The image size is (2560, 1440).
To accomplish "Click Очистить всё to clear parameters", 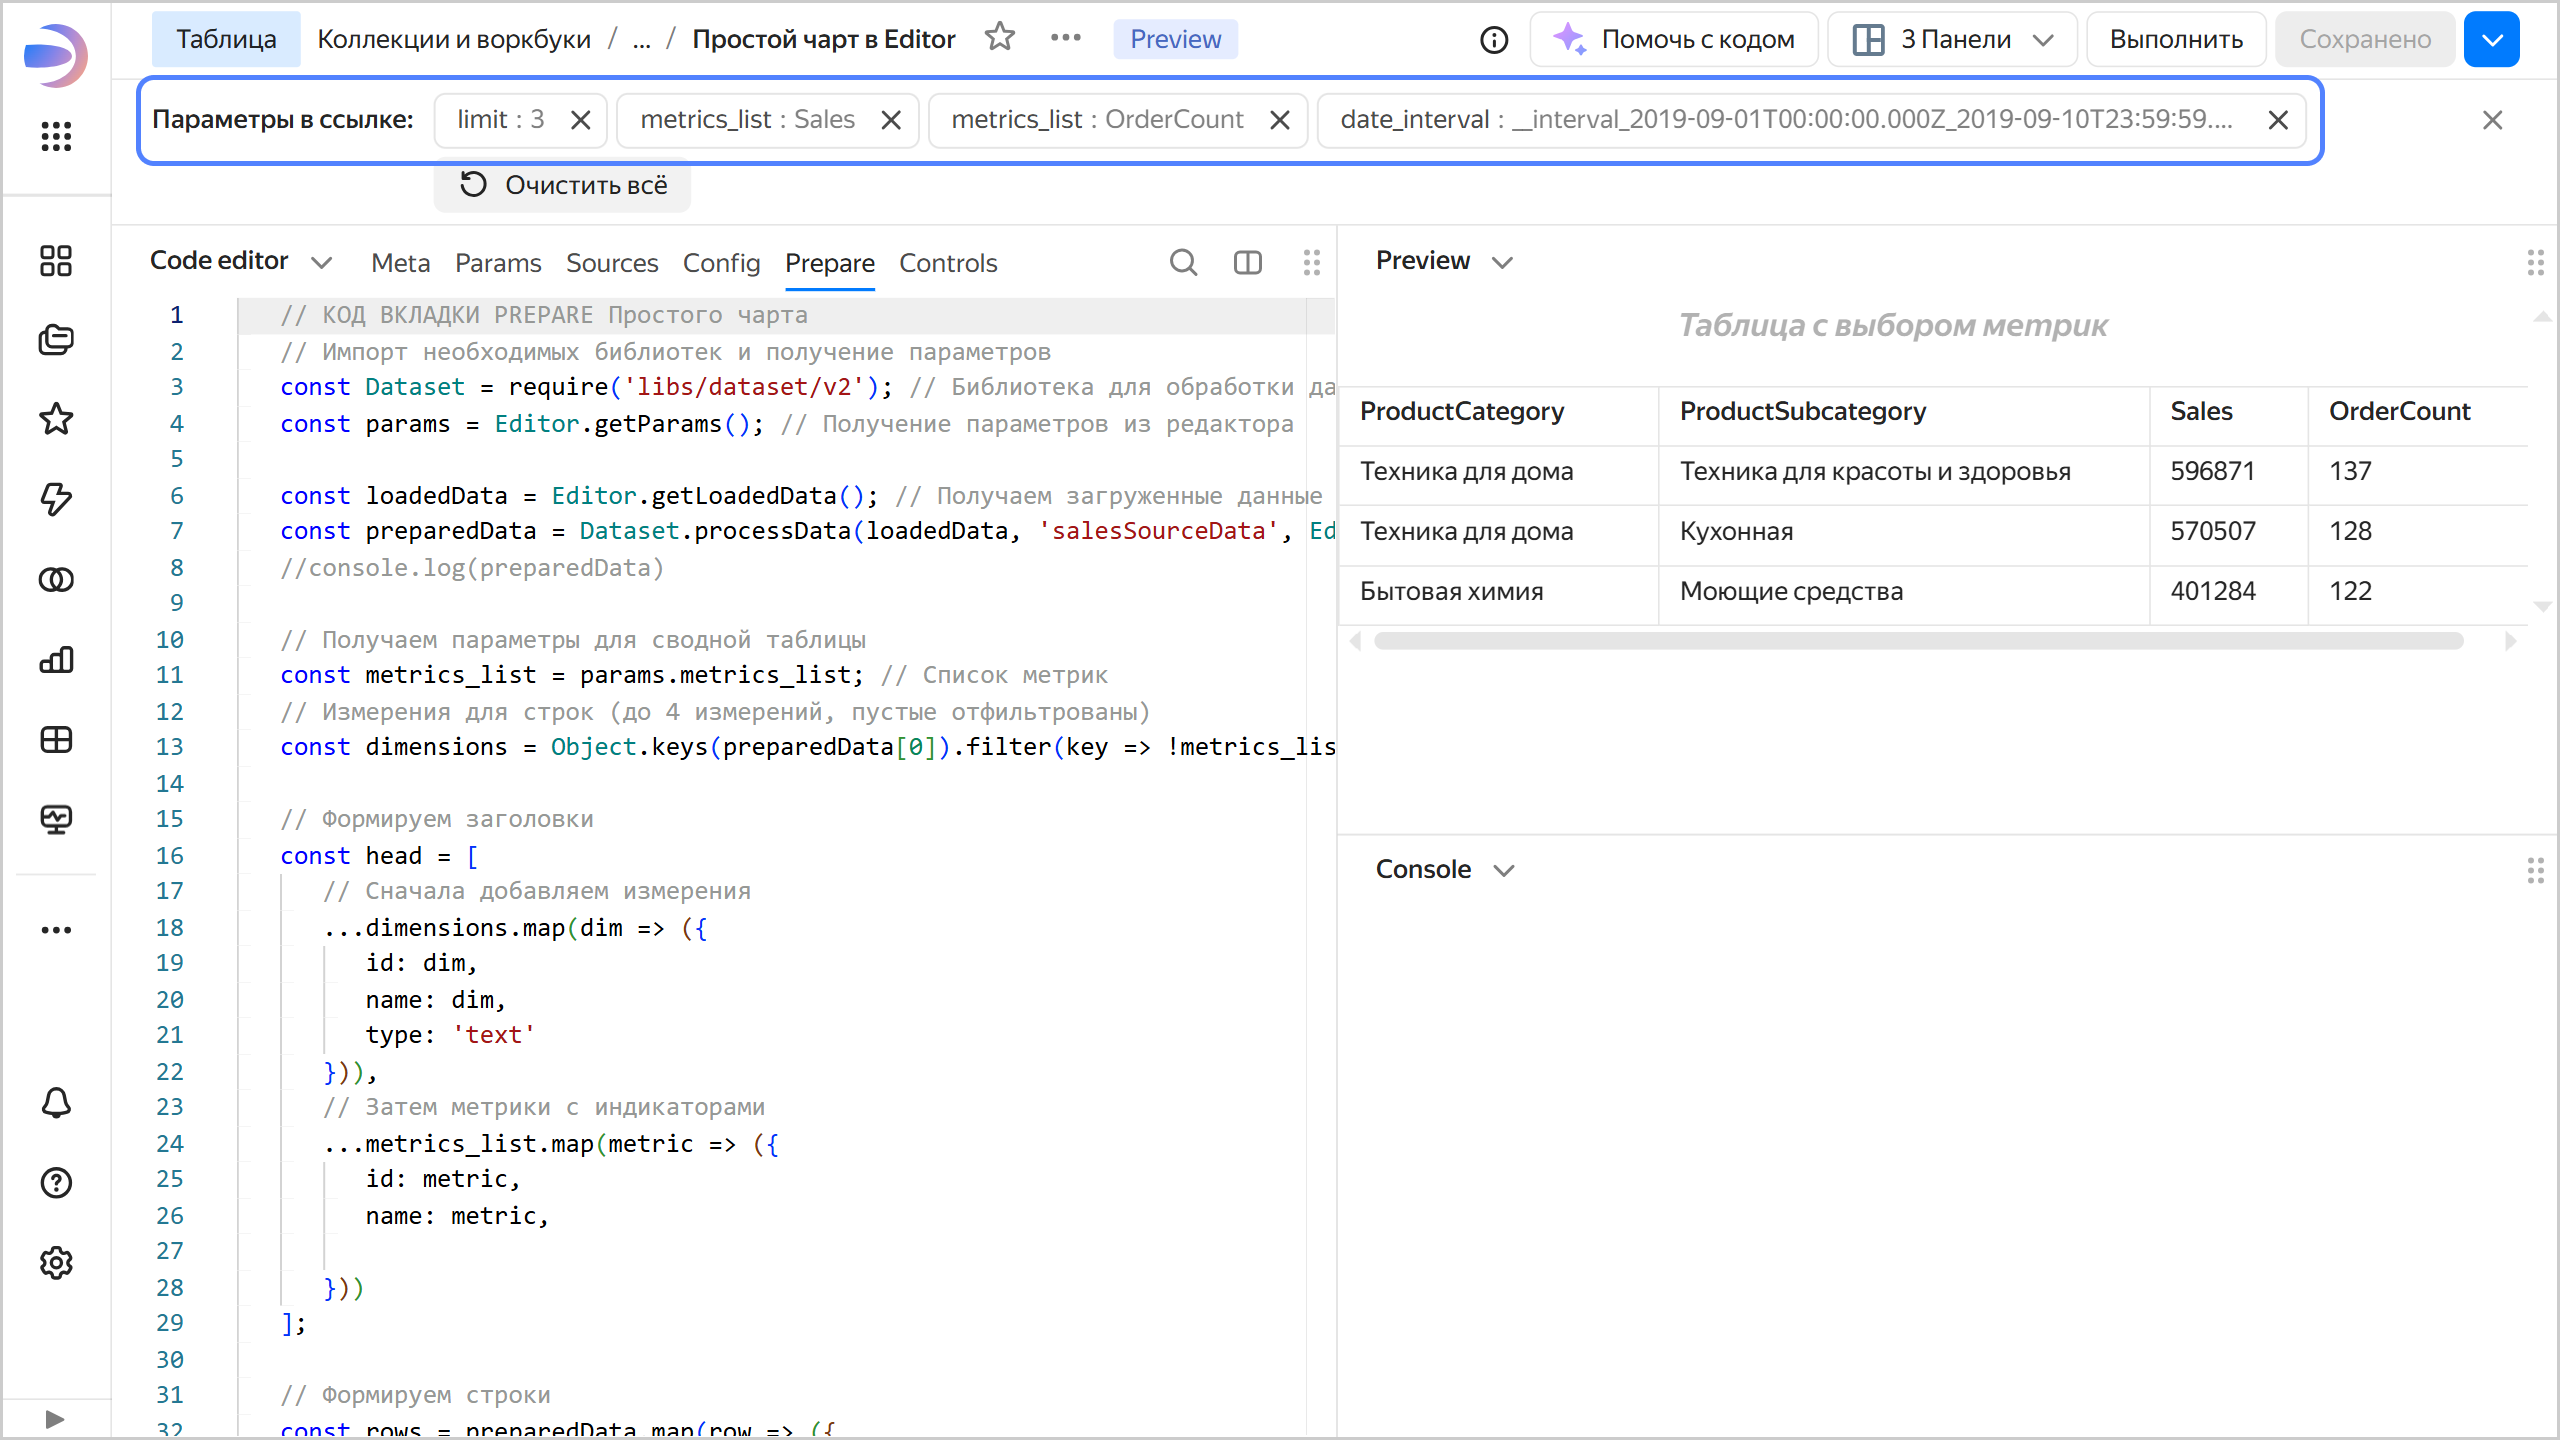I will (x=563, y=185).
